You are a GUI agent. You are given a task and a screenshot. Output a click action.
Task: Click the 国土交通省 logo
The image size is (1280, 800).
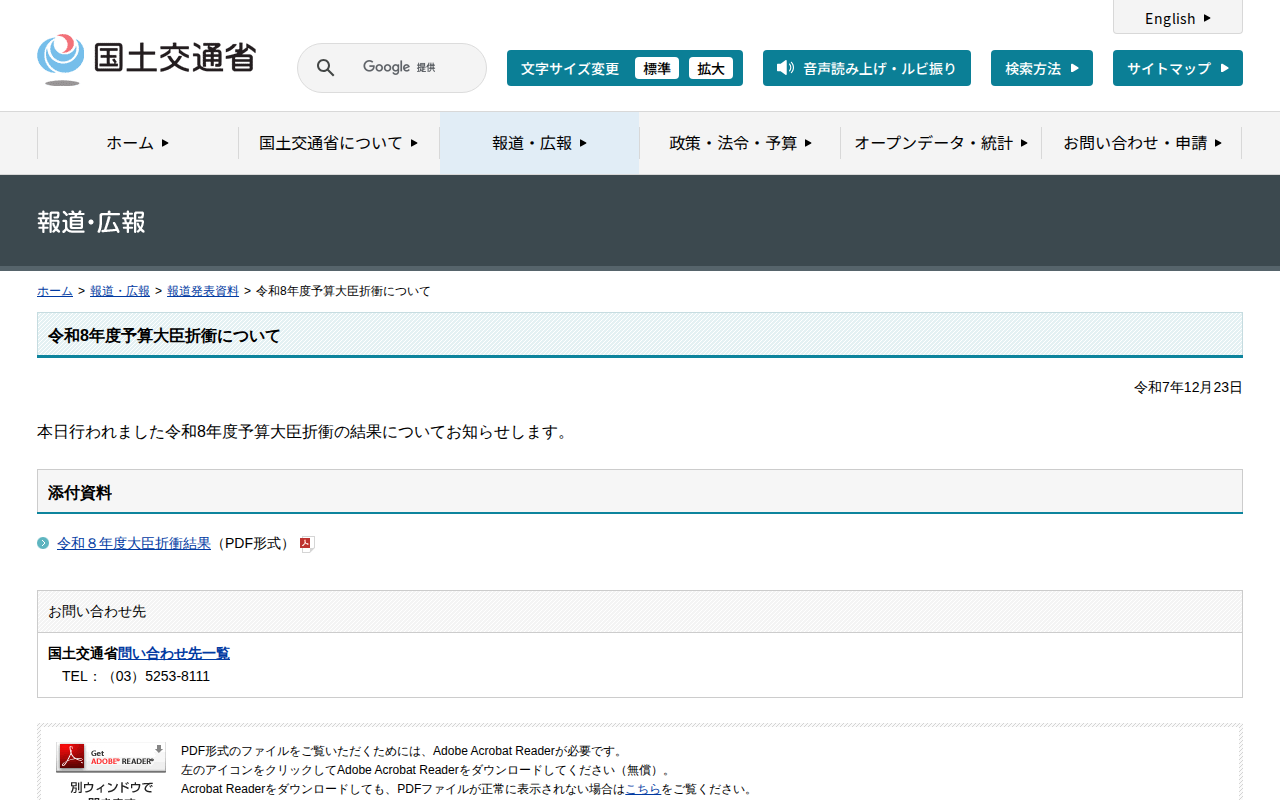146,59
